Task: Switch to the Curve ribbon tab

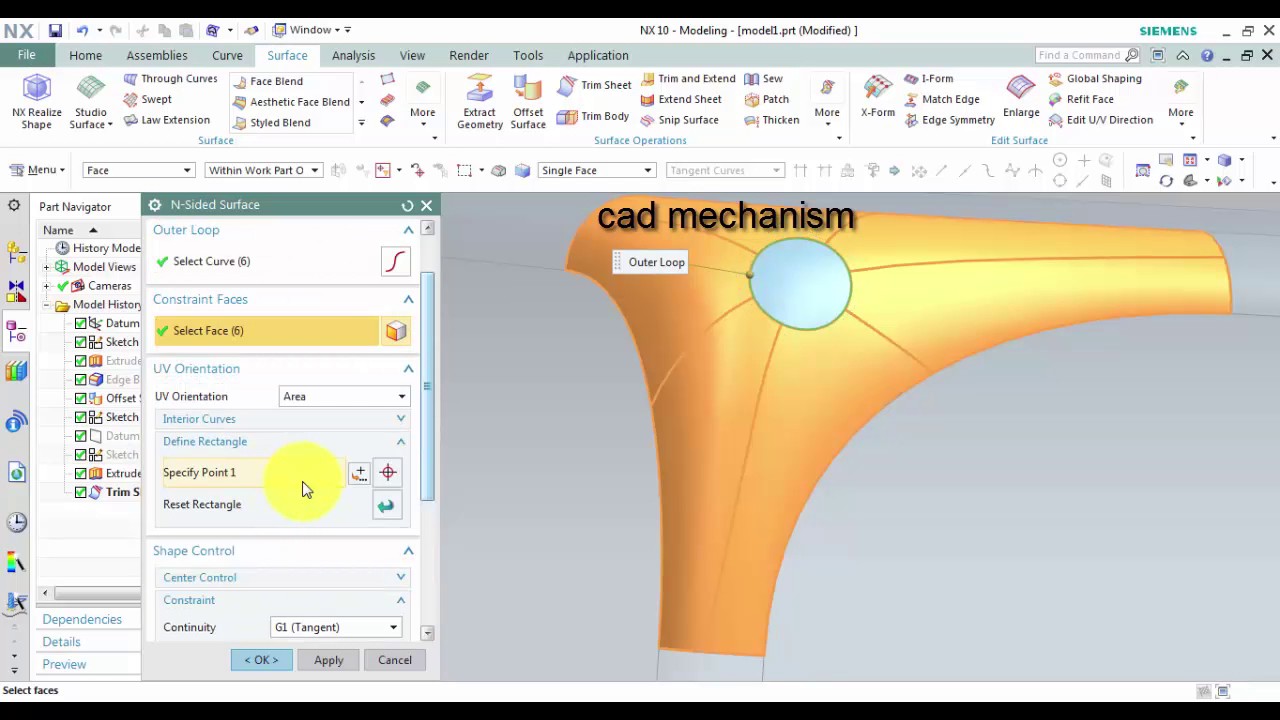Action: 227,56
